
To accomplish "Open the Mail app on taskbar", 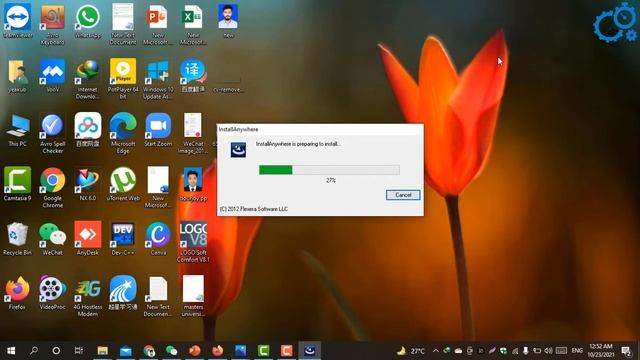I will 126,351.
